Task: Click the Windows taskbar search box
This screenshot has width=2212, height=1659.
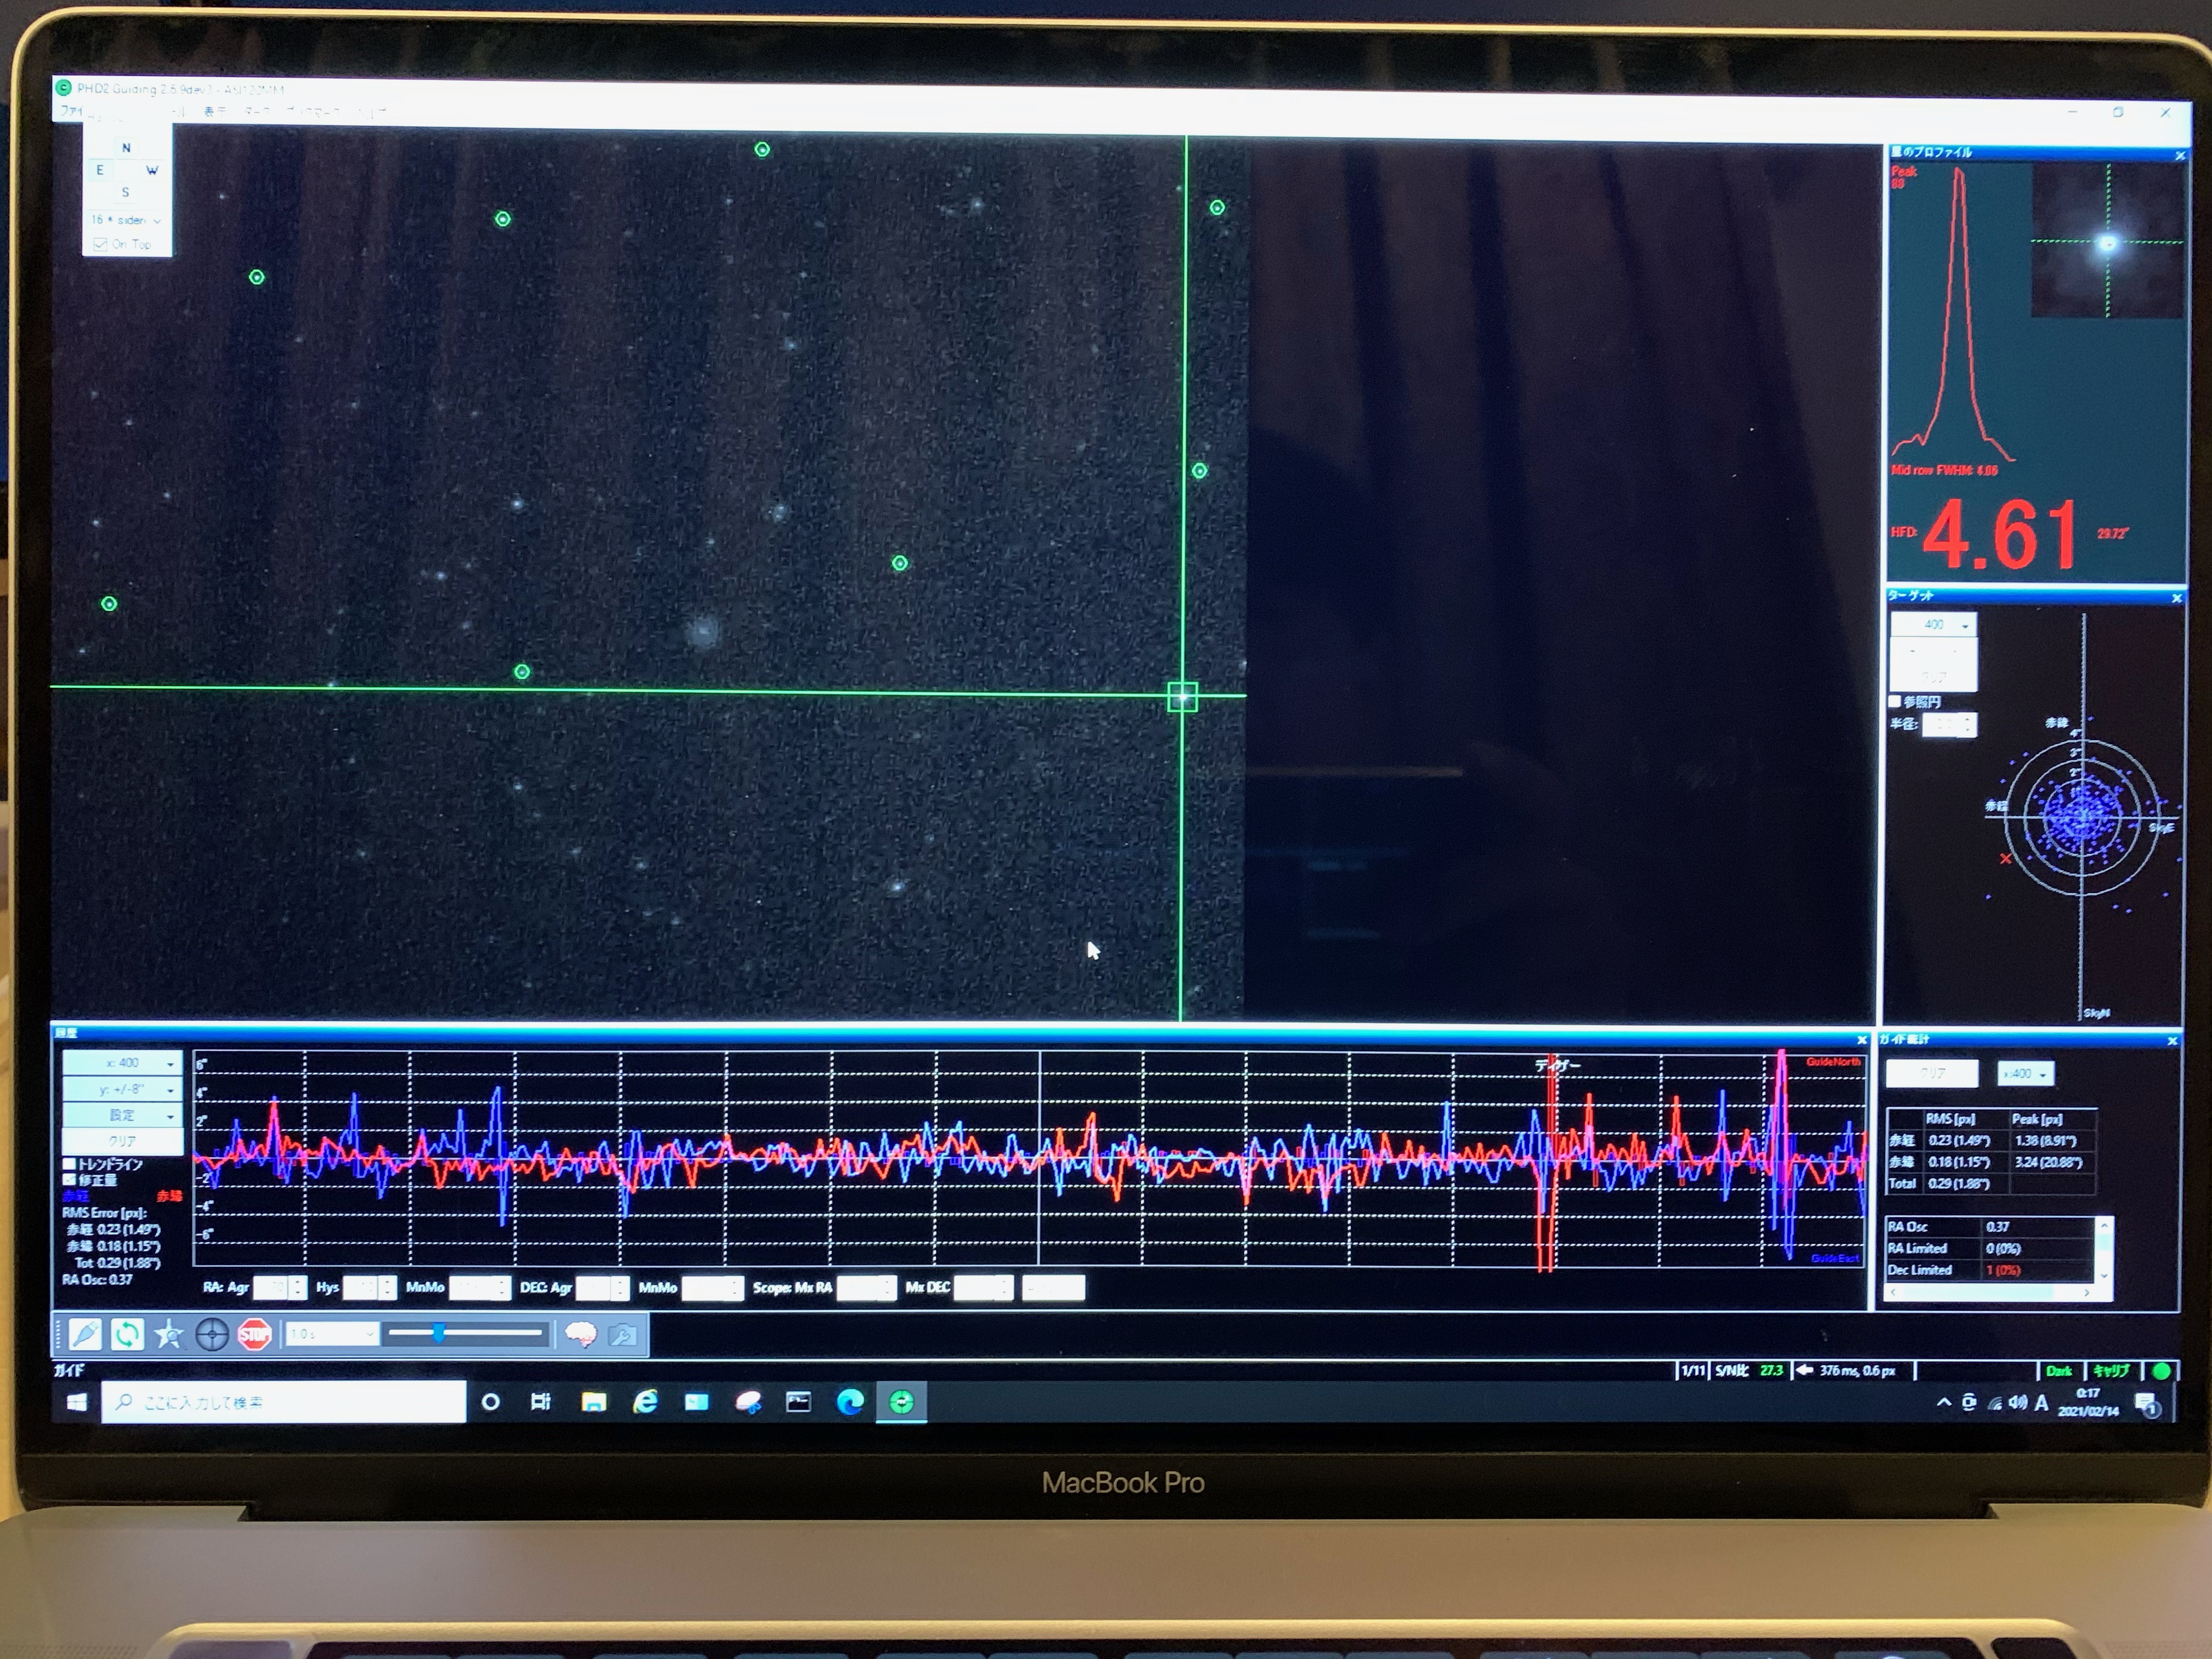Action: pos(284,1402)
